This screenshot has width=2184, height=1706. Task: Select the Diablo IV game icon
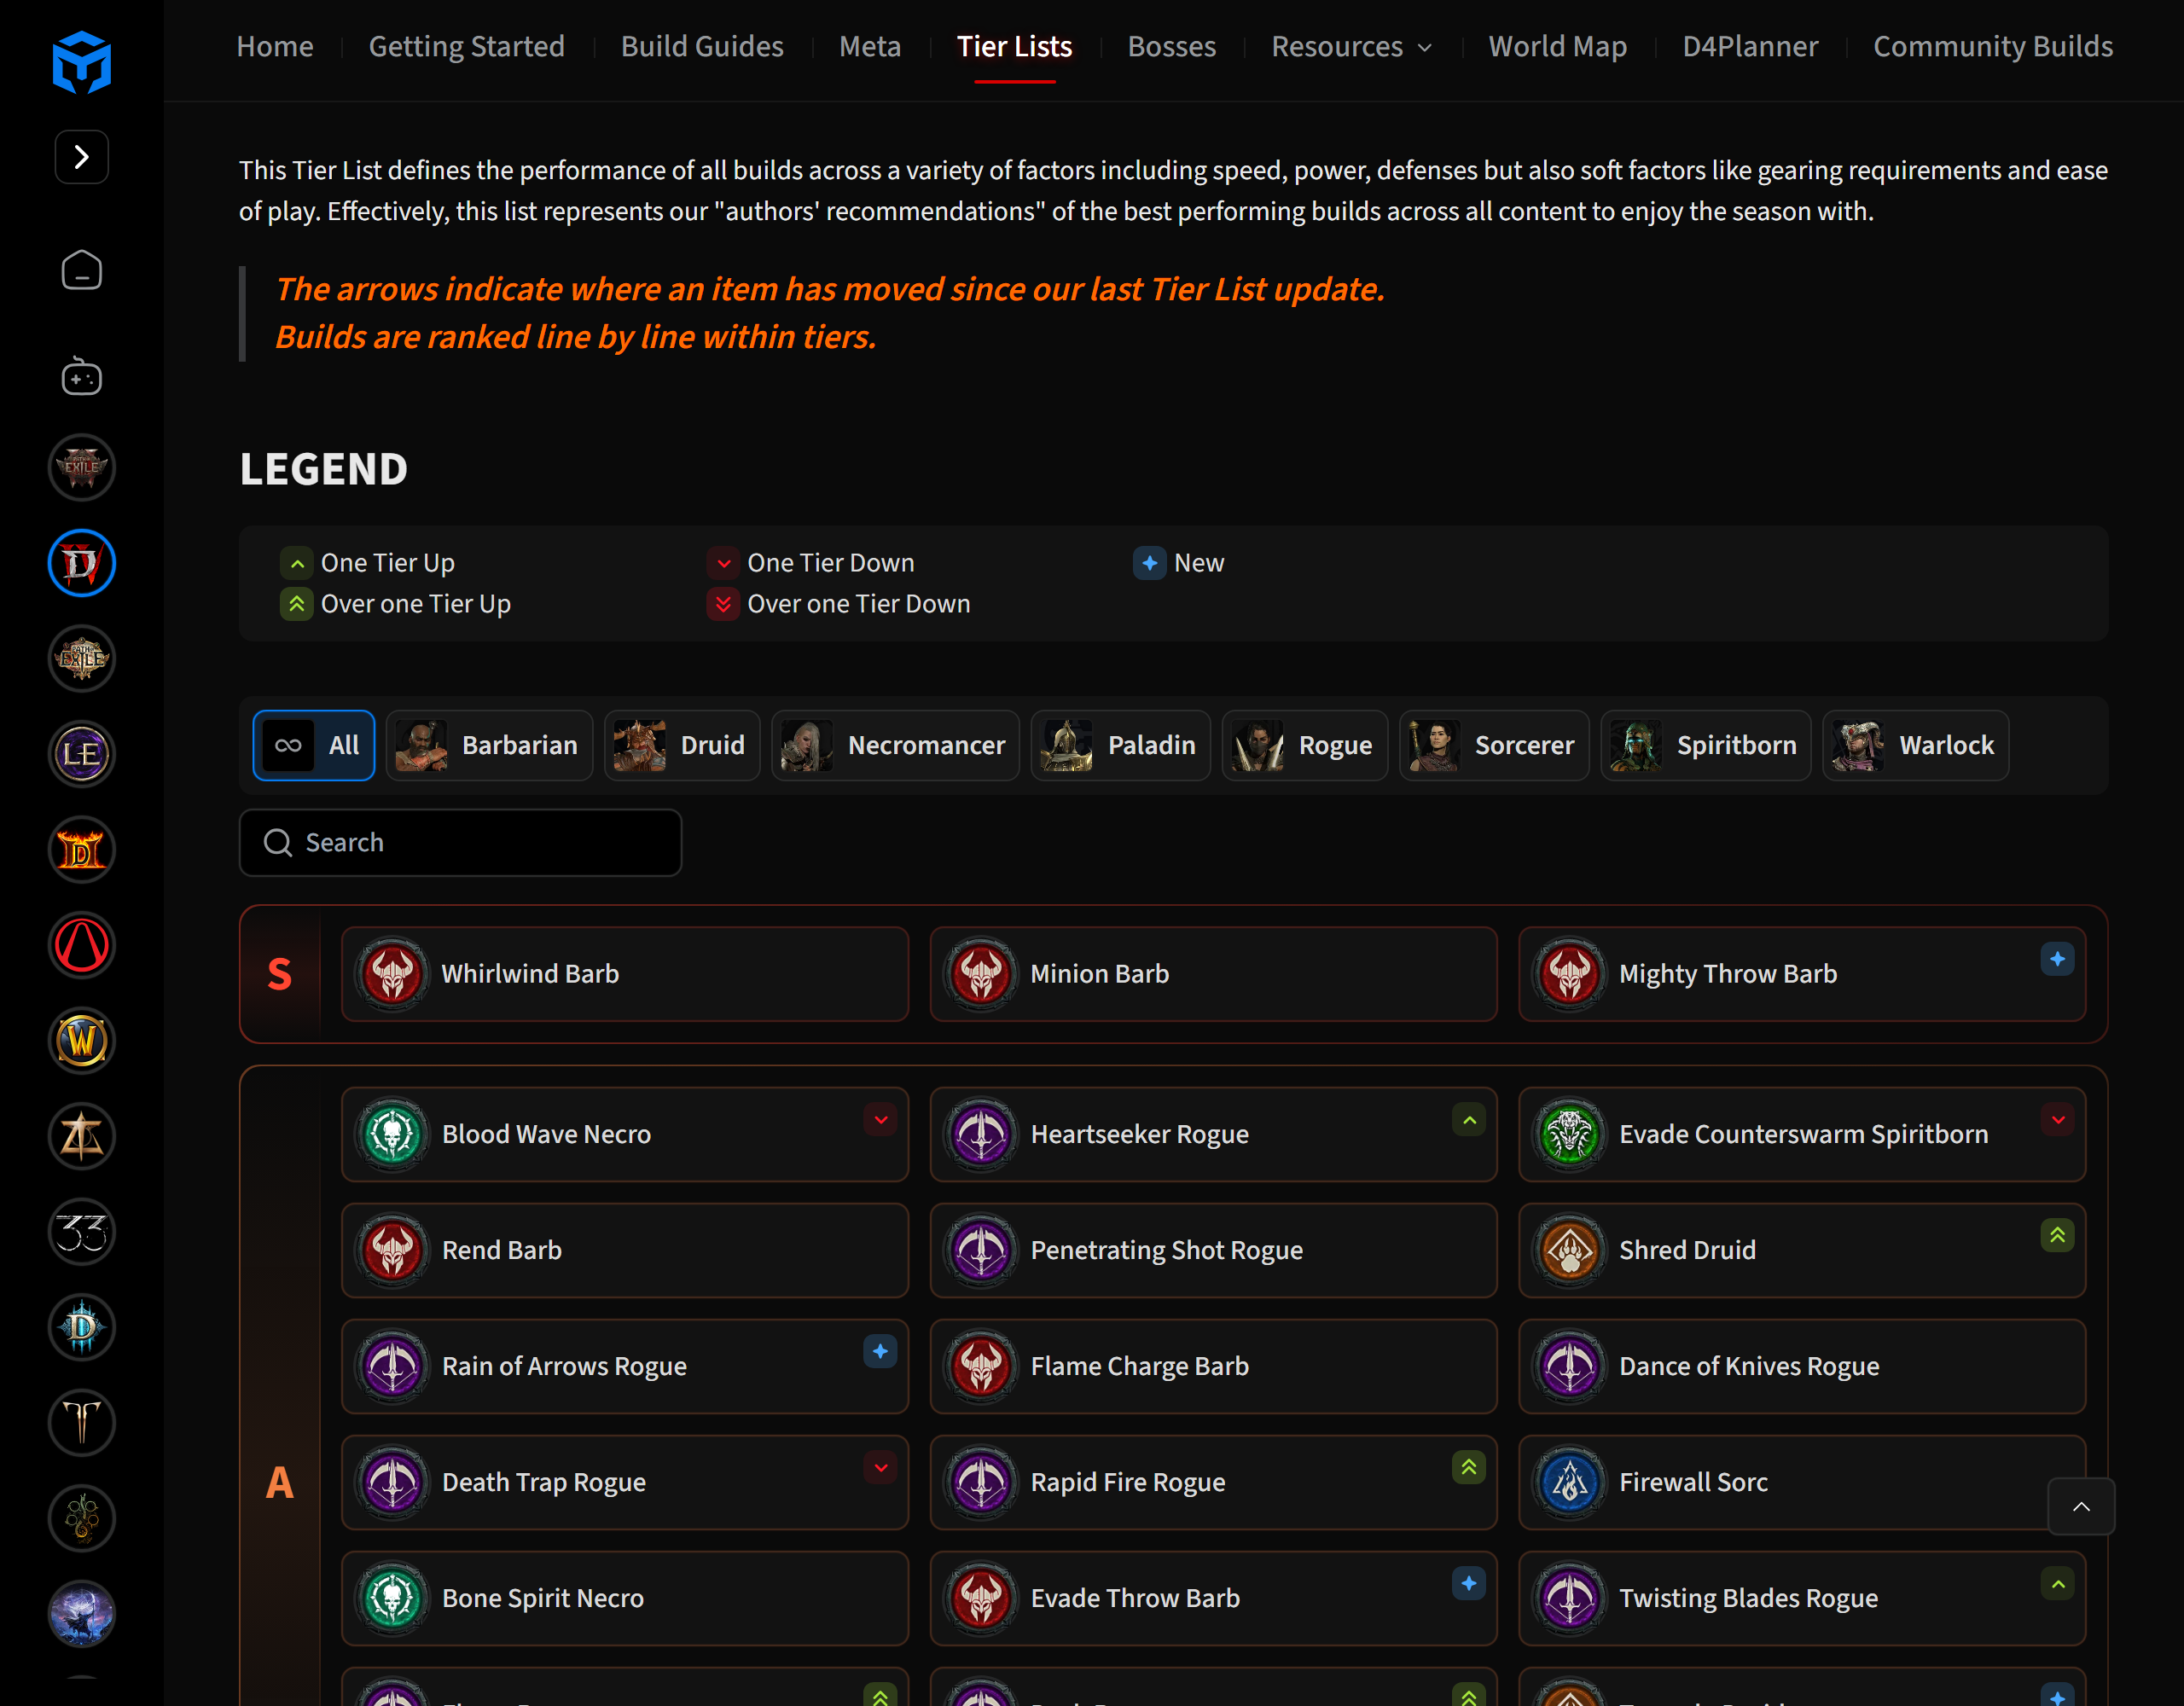[x=82, y=563]
